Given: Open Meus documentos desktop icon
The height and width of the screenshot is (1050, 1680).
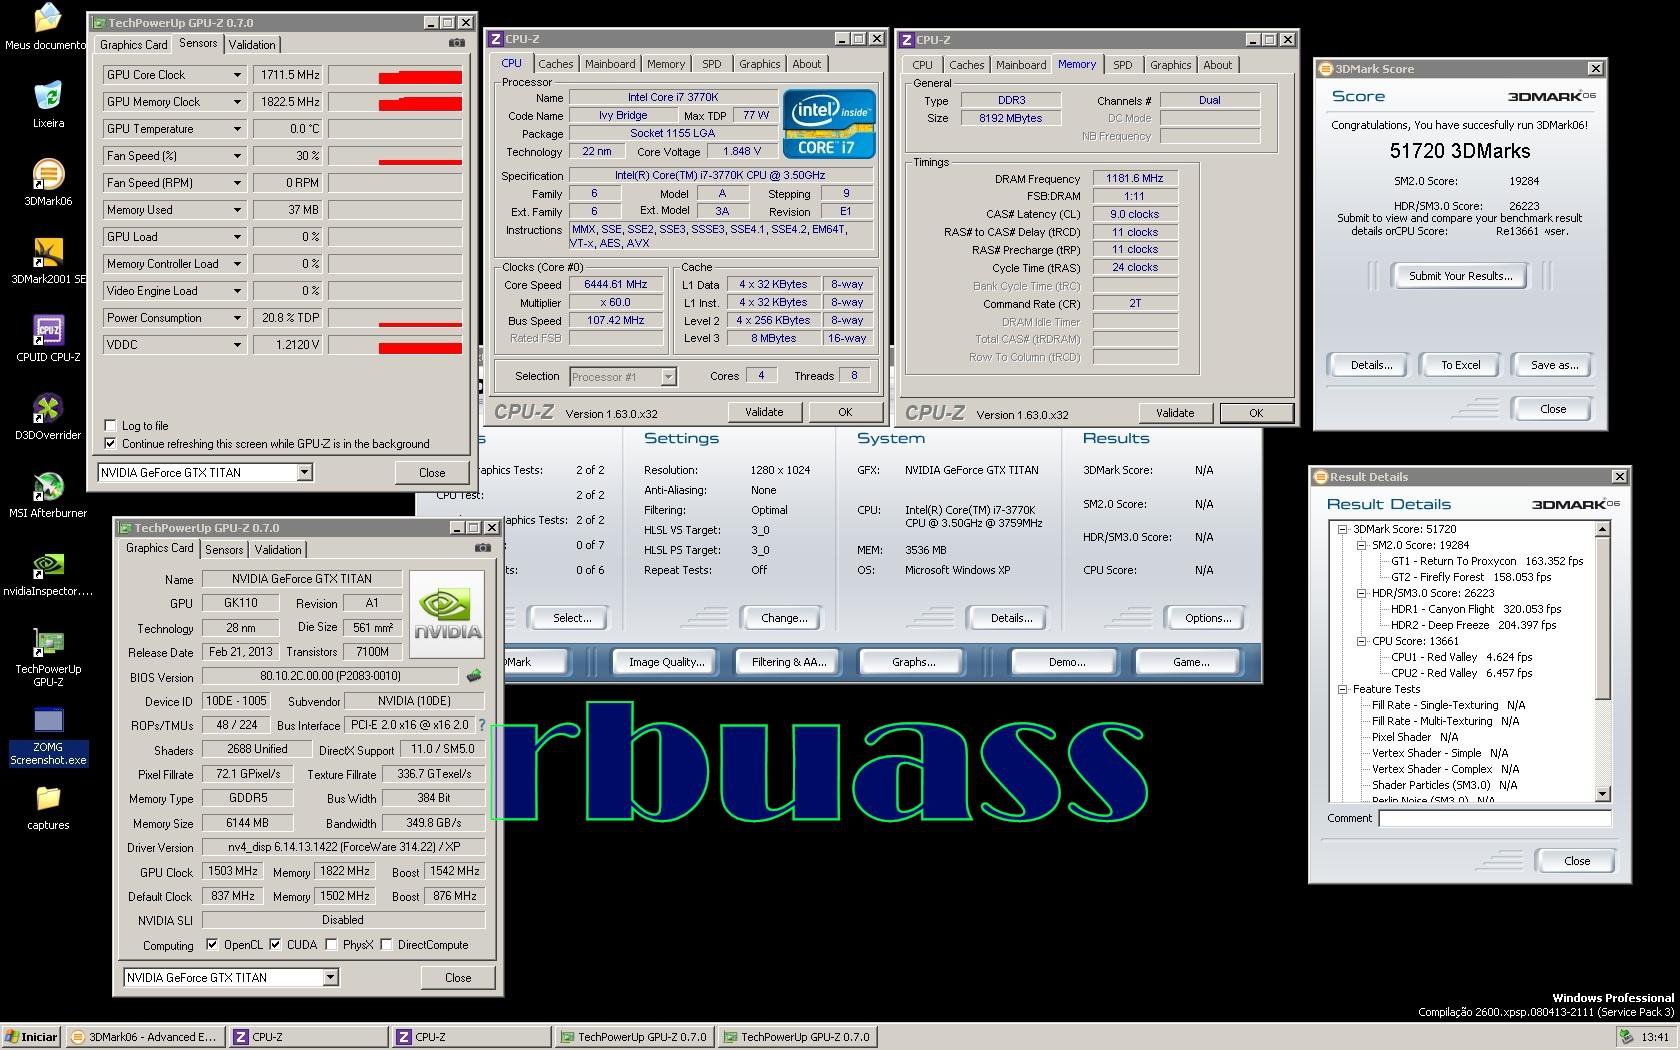Looking at the screenshot, I should tap(47, 27).
